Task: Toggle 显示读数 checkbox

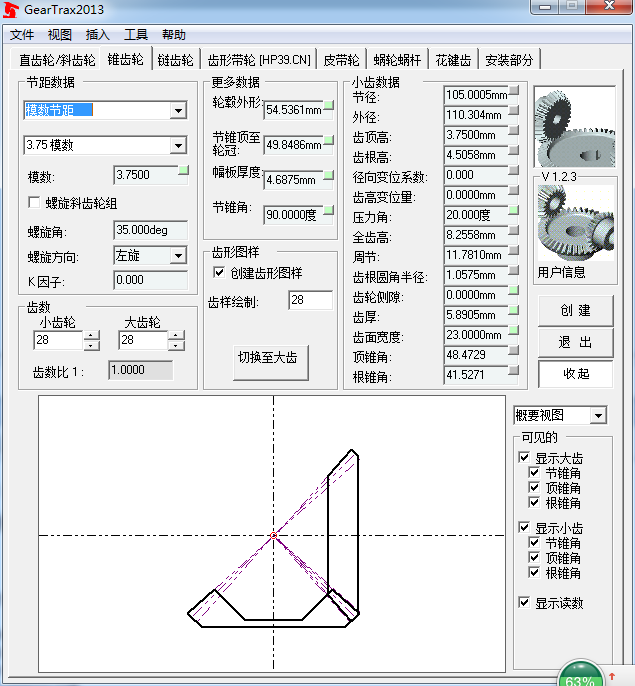Action: (x=524, y=602)
